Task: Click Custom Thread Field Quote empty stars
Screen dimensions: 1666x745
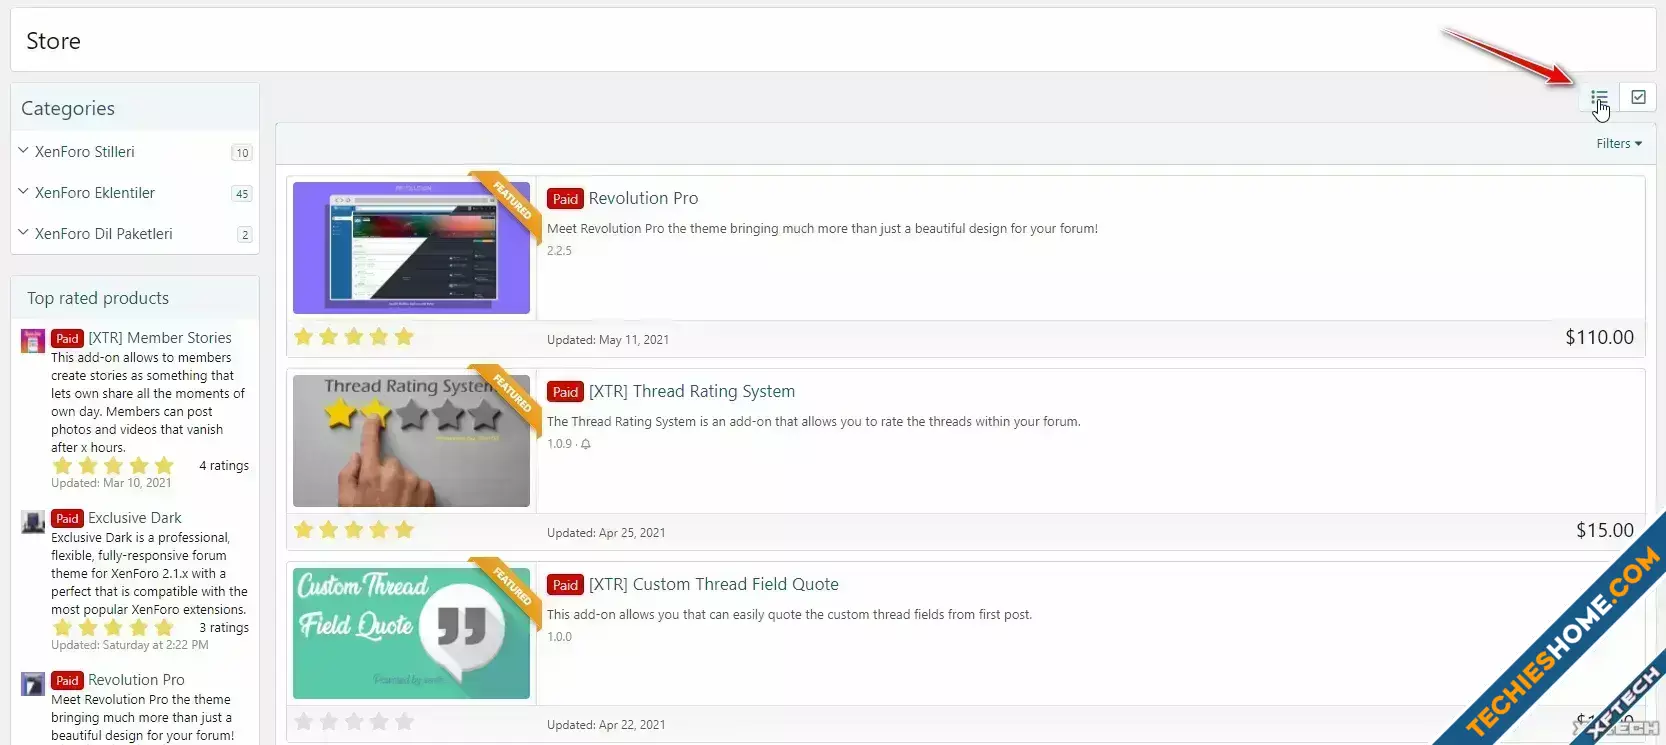Action: (354, 722)
